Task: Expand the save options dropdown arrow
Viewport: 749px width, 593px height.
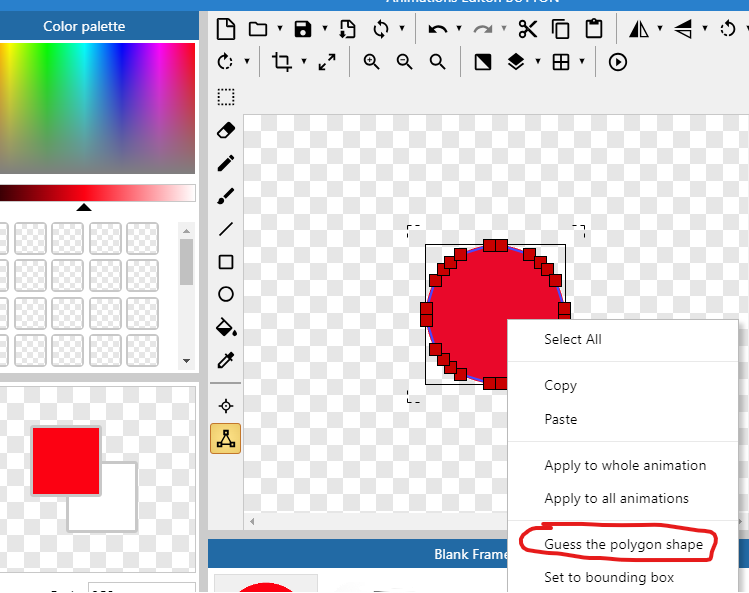Action: [x=325, y=29]
